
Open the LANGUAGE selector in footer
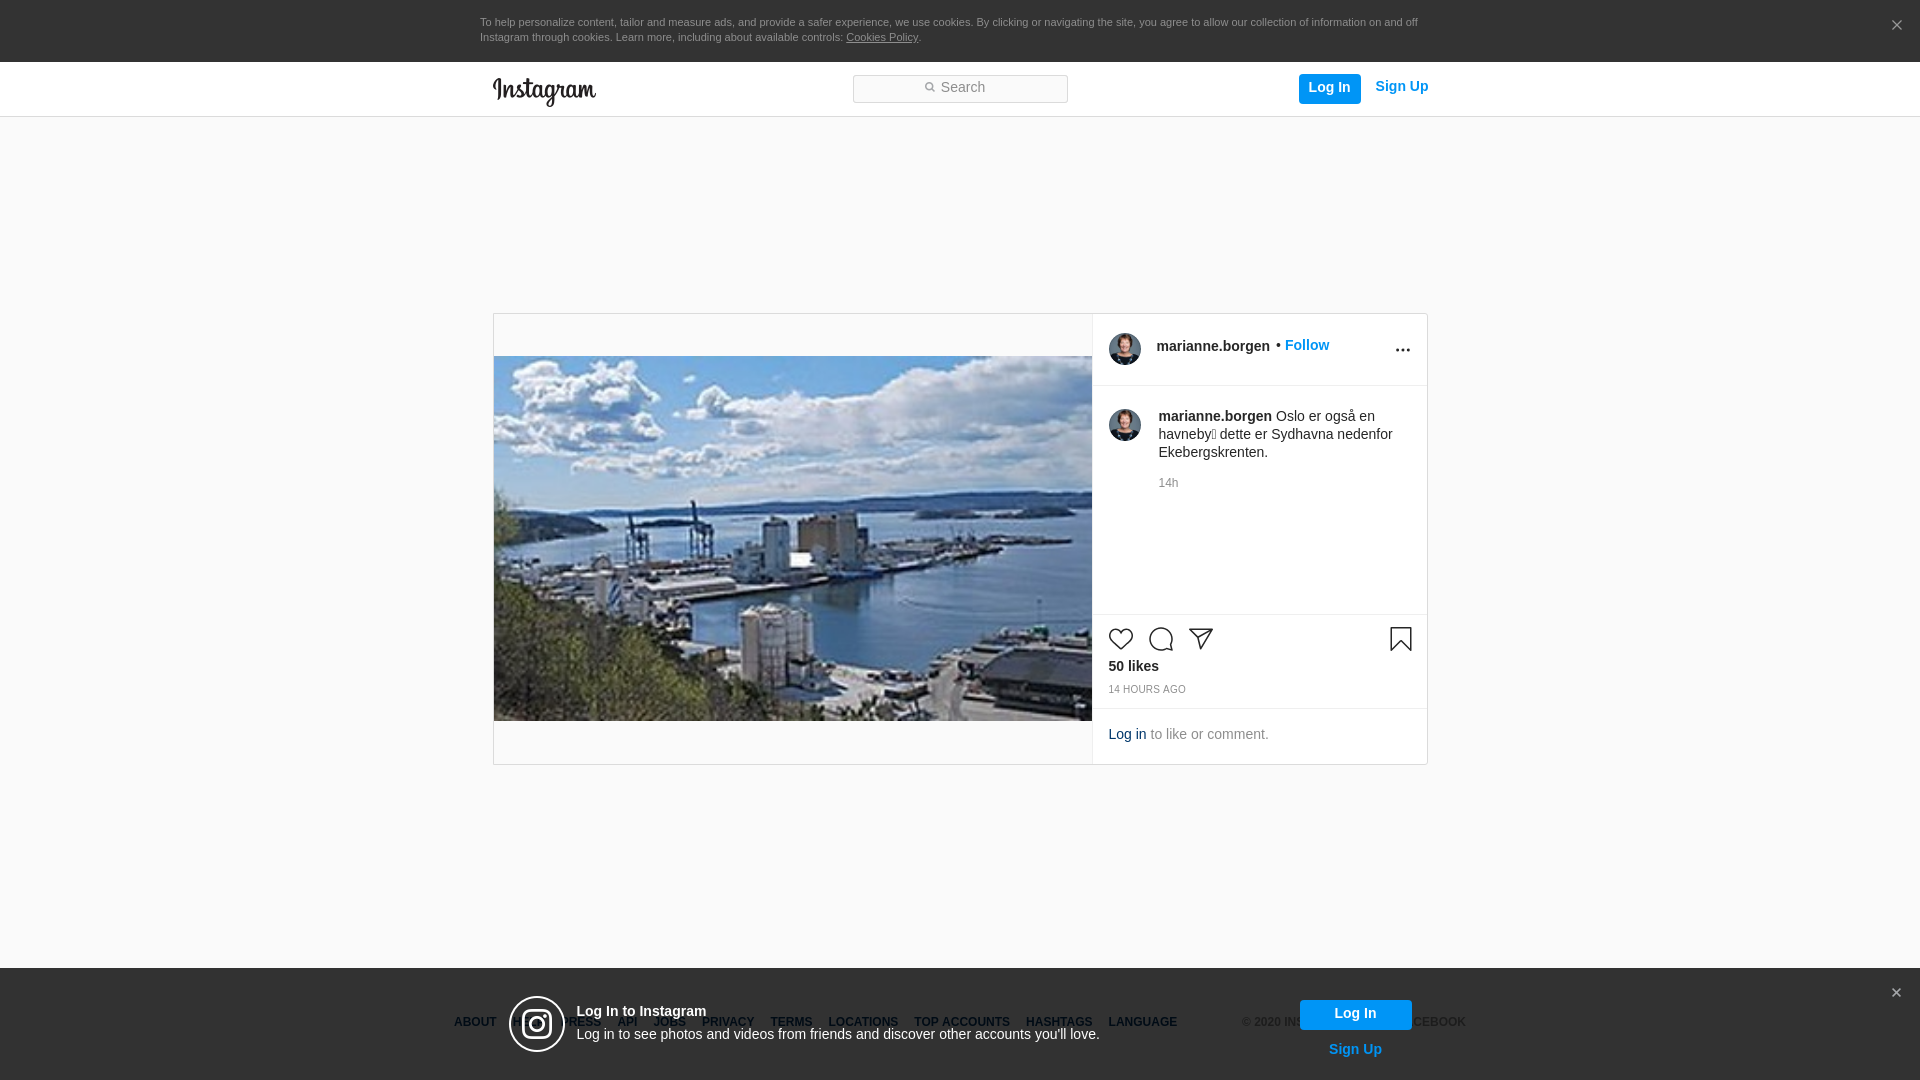tap(1142, 1022)
